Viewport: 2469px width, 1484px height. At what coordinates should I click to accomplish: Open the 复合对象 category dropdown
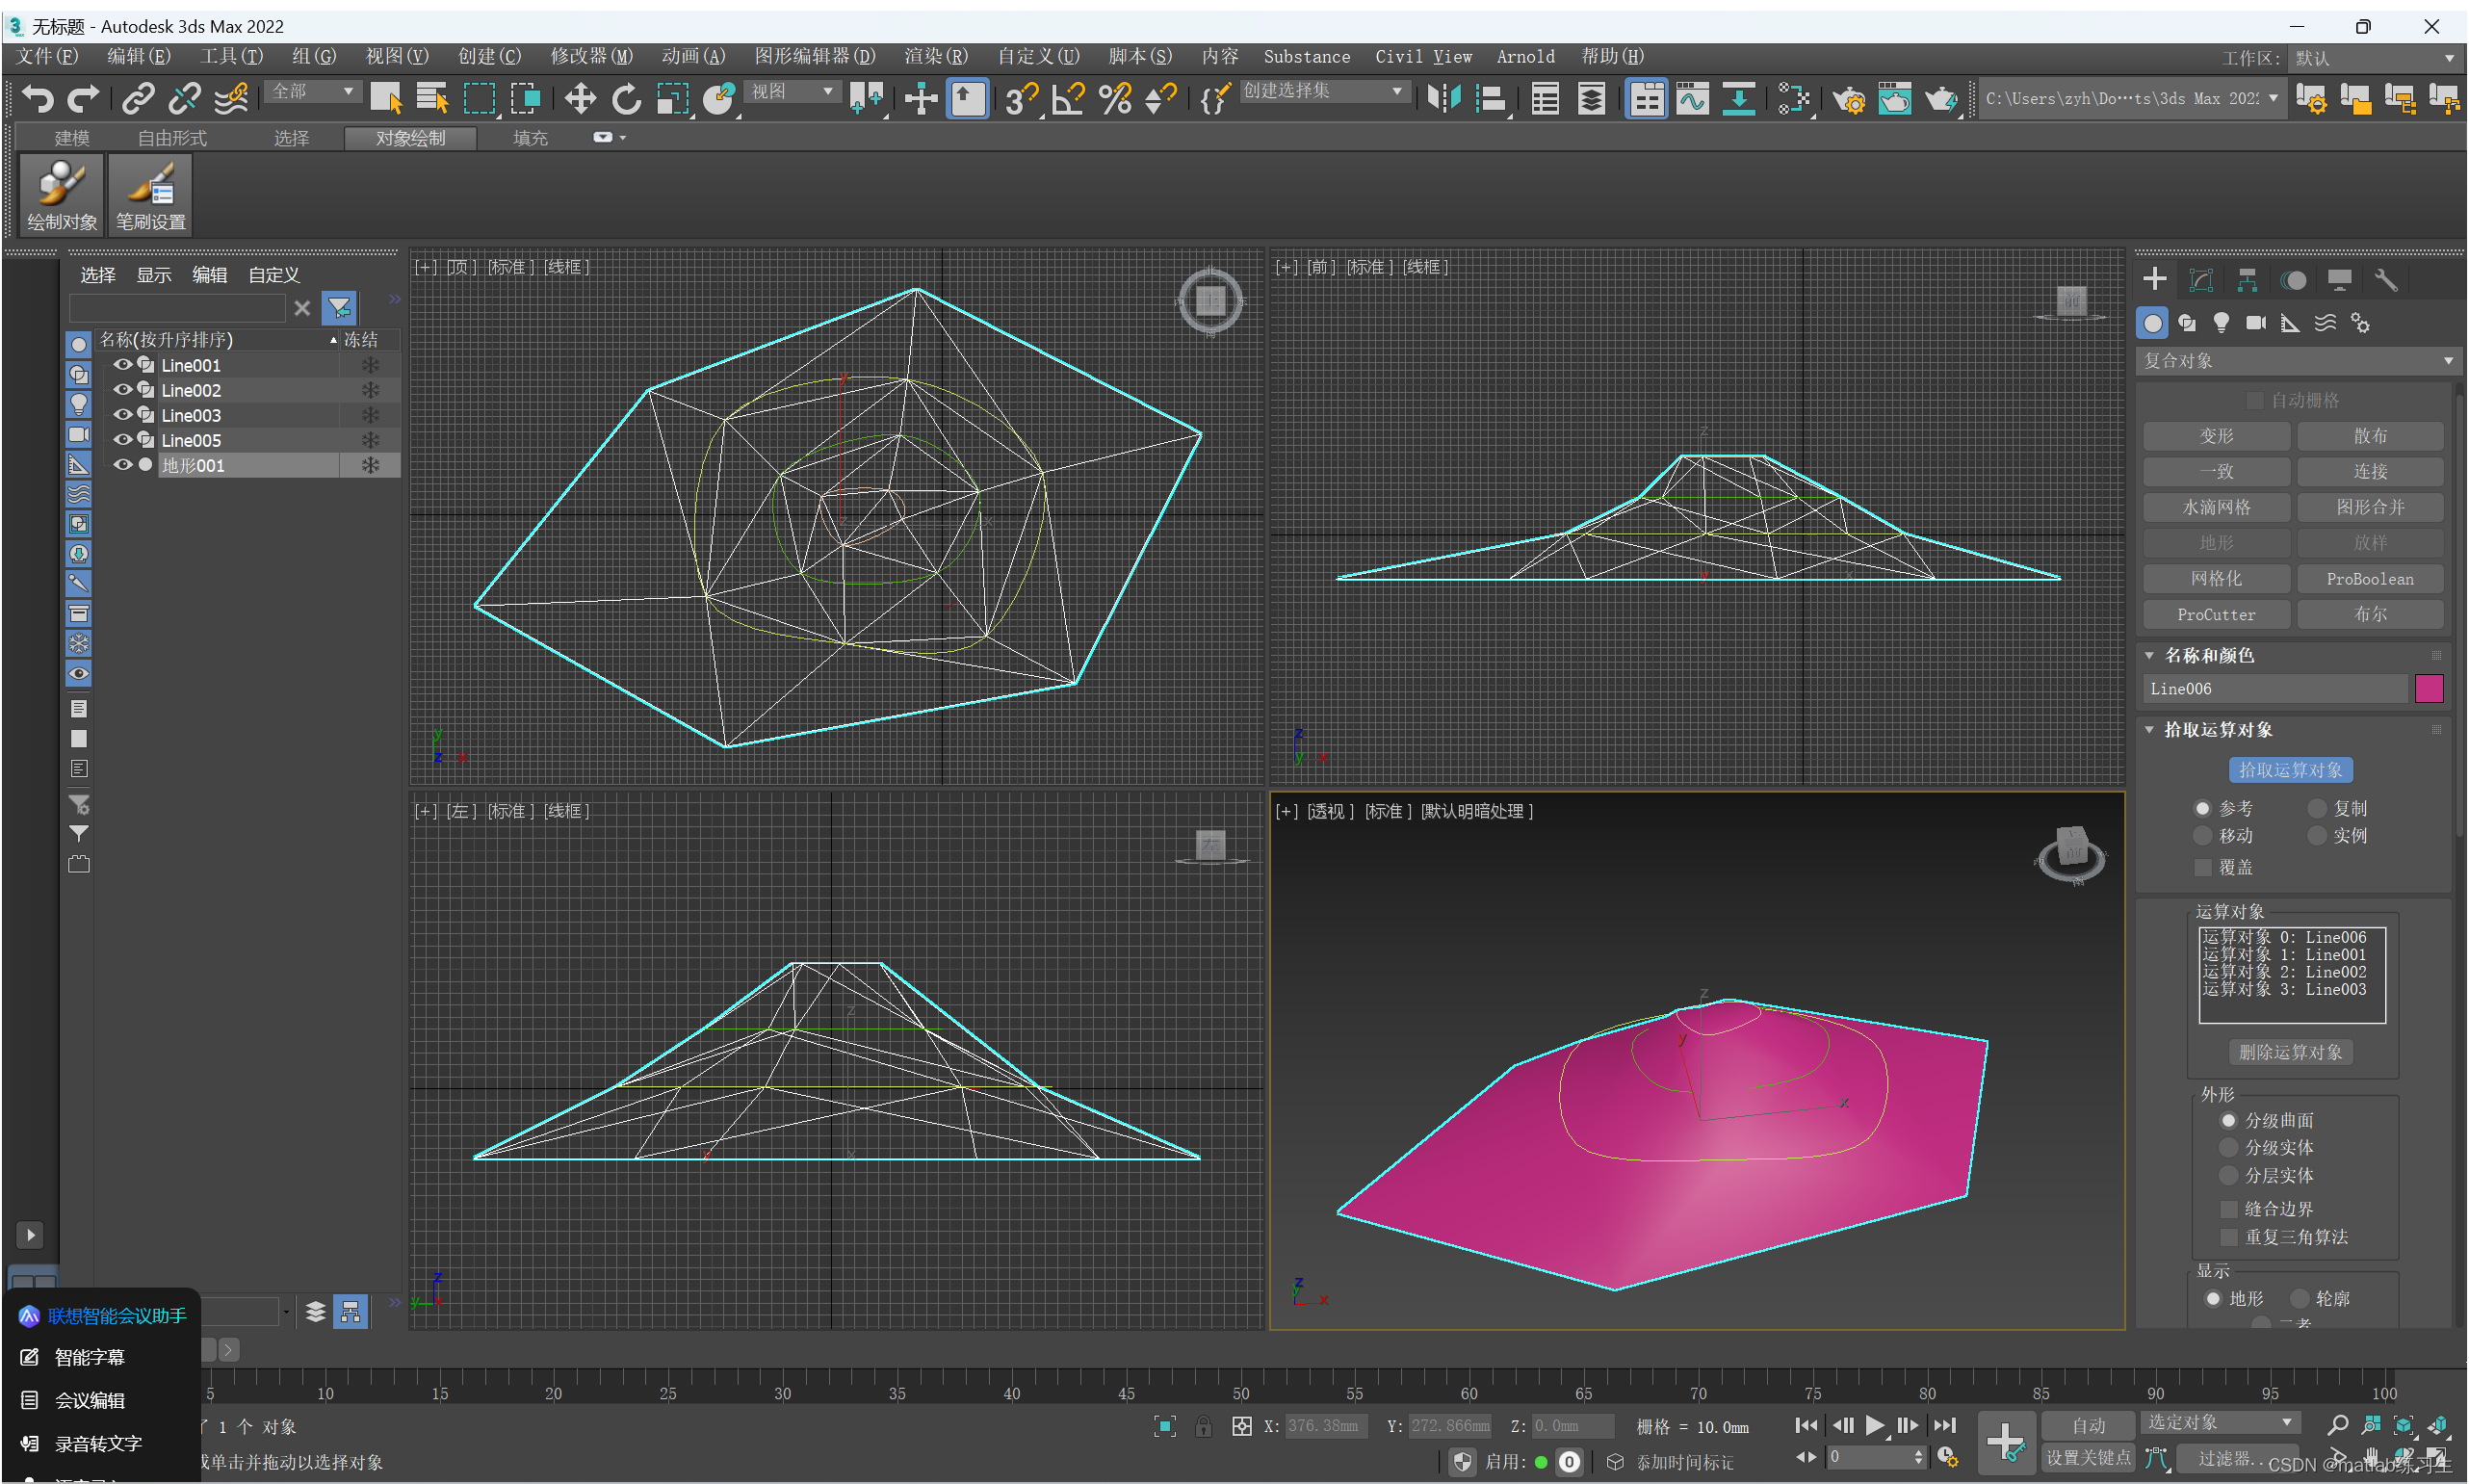pos(2297,361)
